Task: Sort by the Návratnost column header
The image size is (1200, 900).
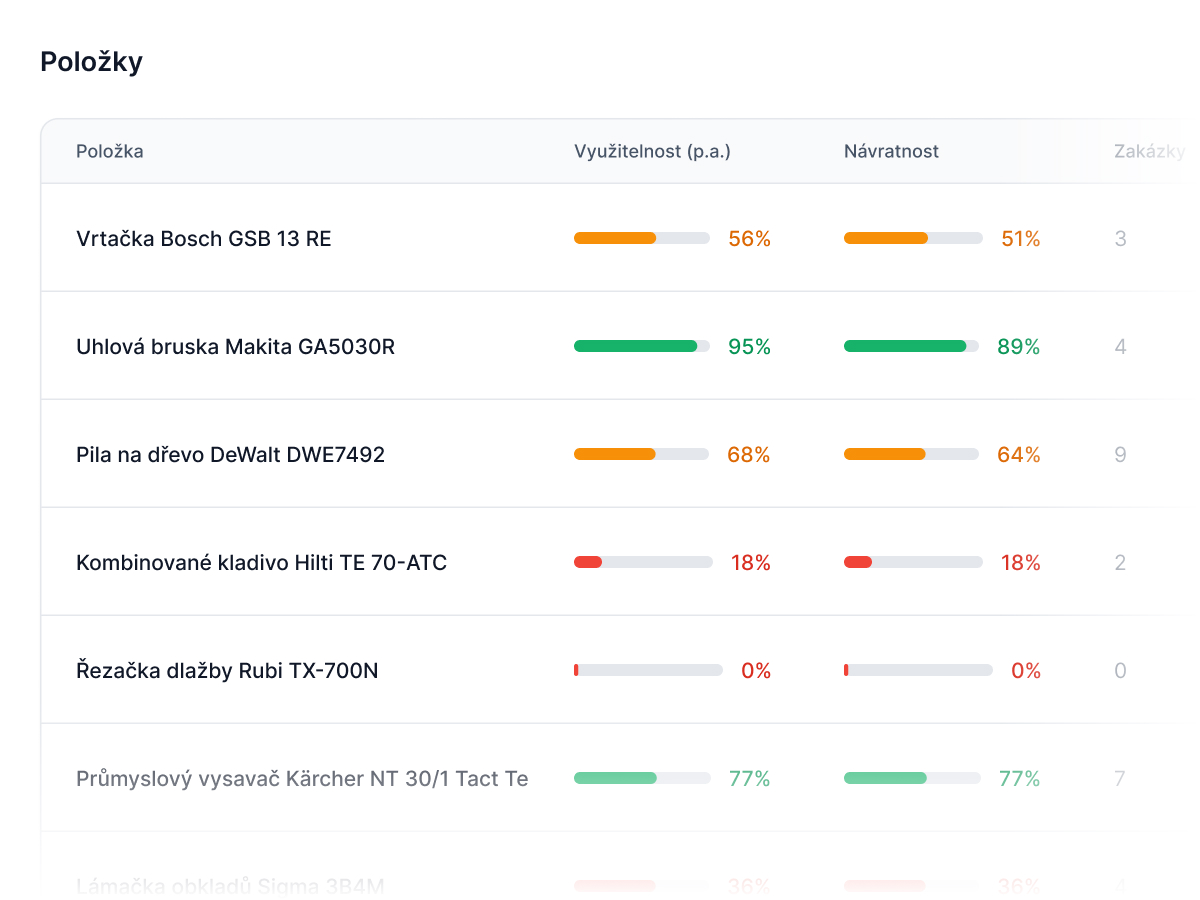Action: (x=891, y=152)
